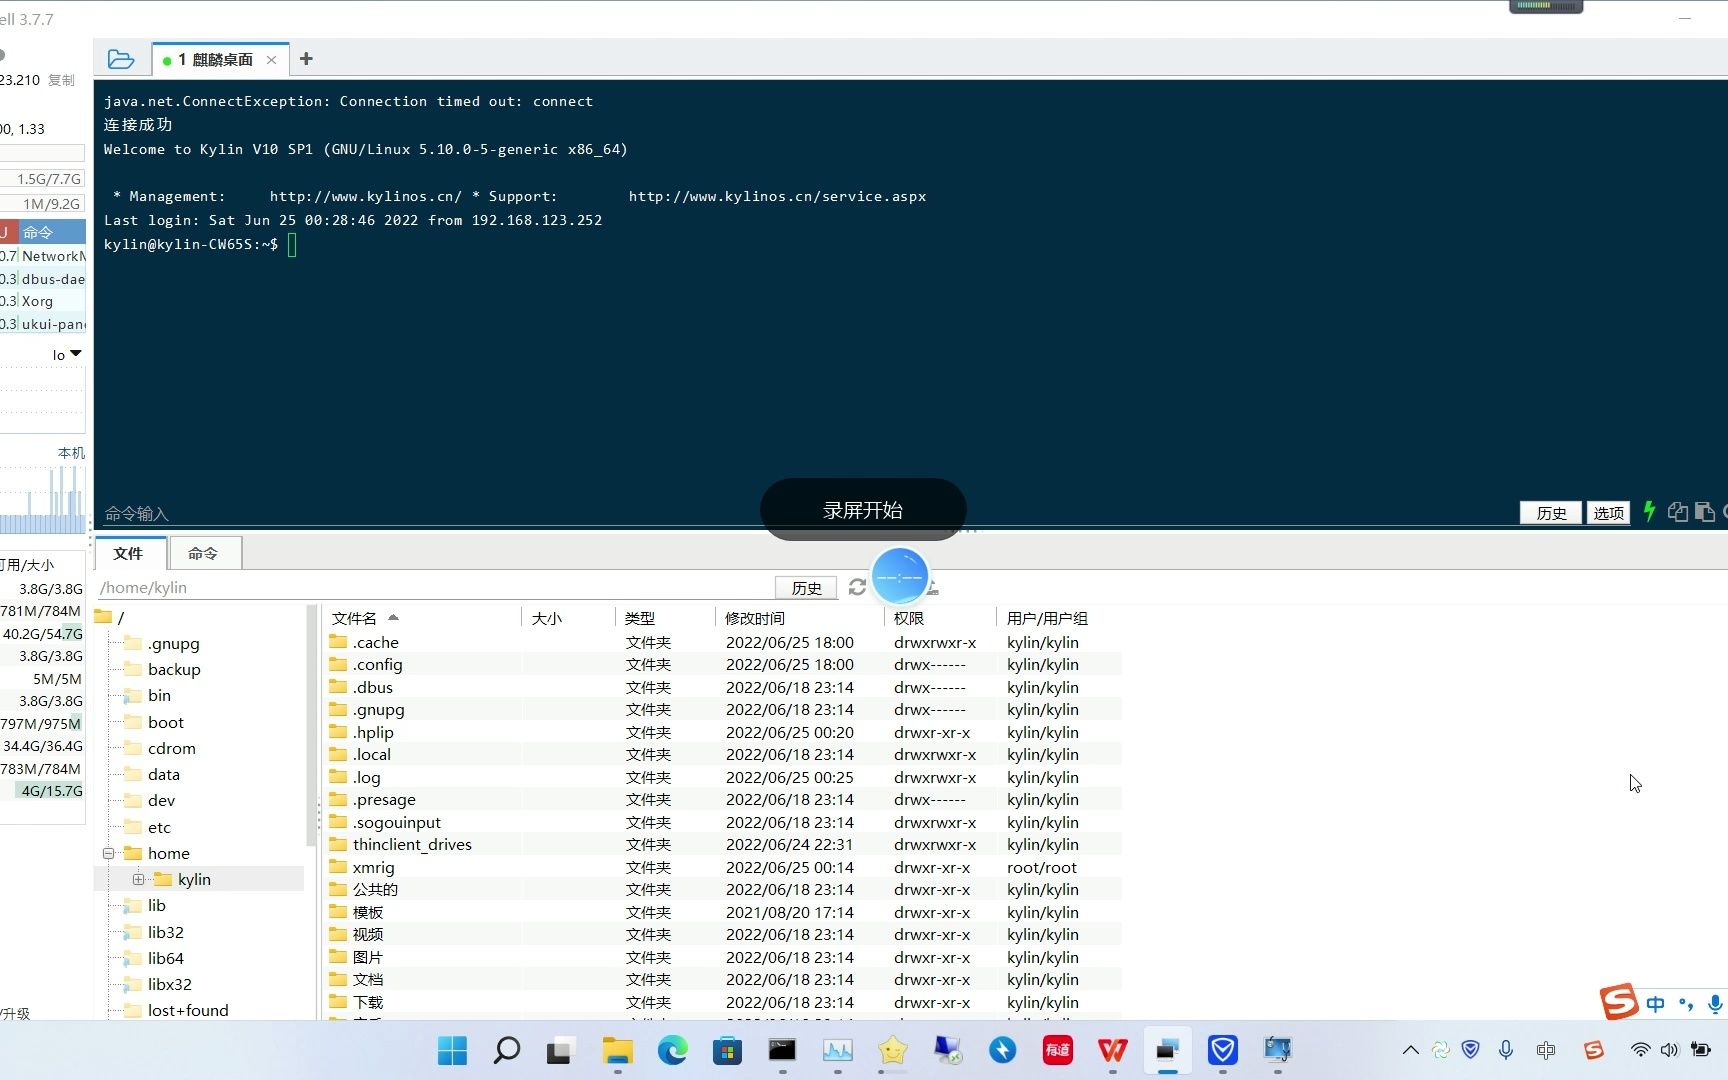1728x1080 pixels.
Task: Click the green lightning quick-command icon
Action: tap(1650, 512)
